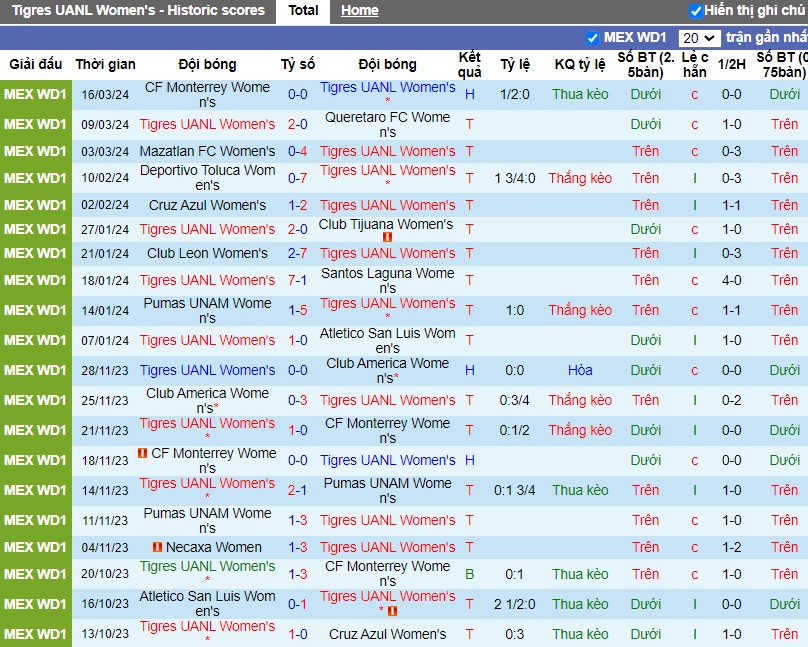Click the red card icon before CF Monterrey on 18/11/23
This screenshot has width=808, height=647.
pyautogui.click(x=143, y=453)
